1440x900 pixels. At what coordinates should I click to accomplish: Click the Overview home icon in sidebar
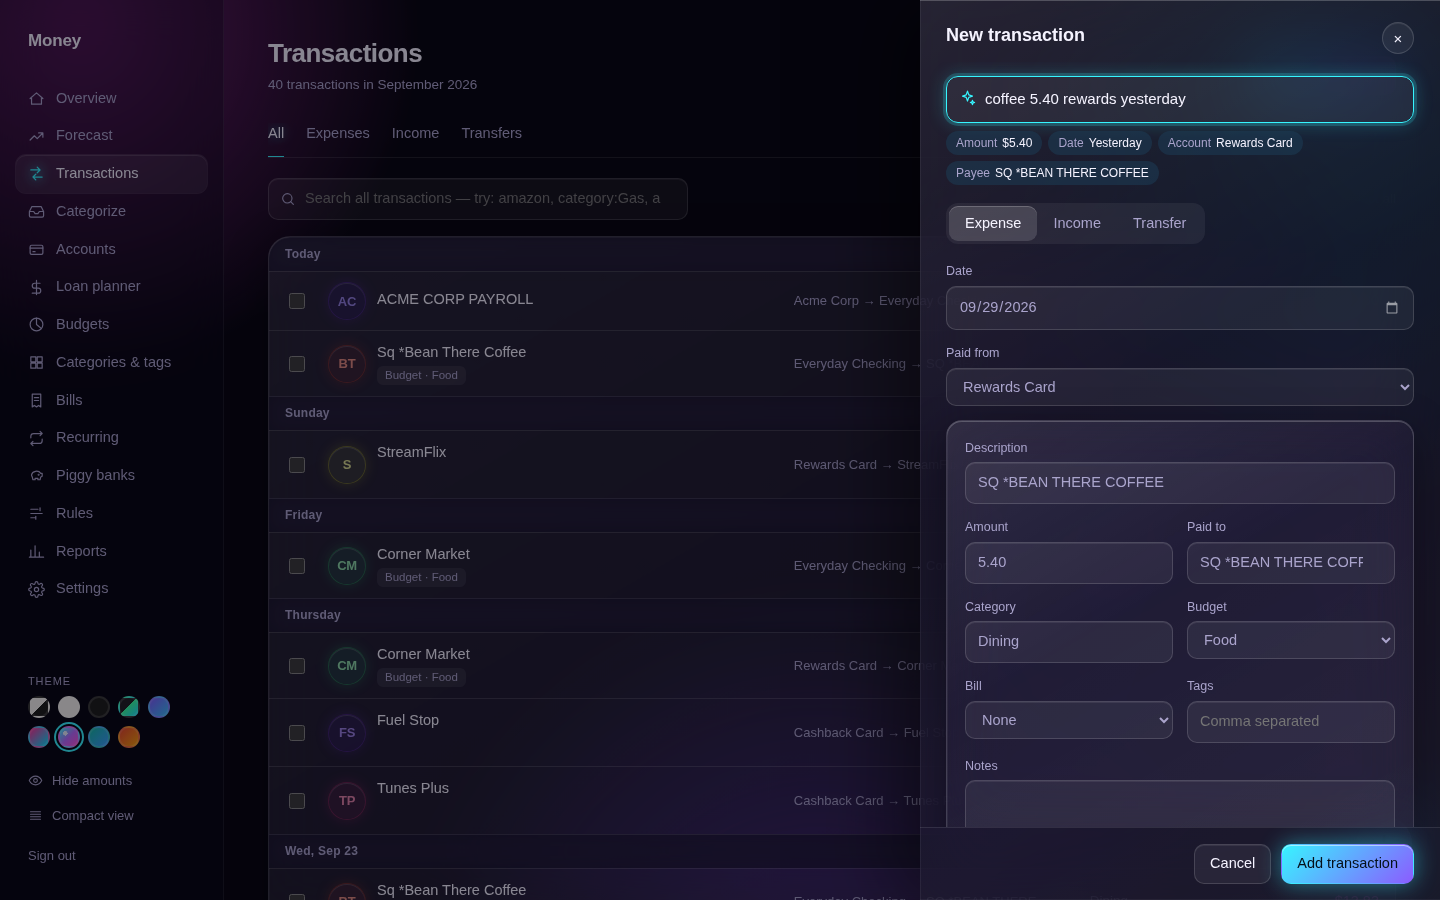pos(37,98)
